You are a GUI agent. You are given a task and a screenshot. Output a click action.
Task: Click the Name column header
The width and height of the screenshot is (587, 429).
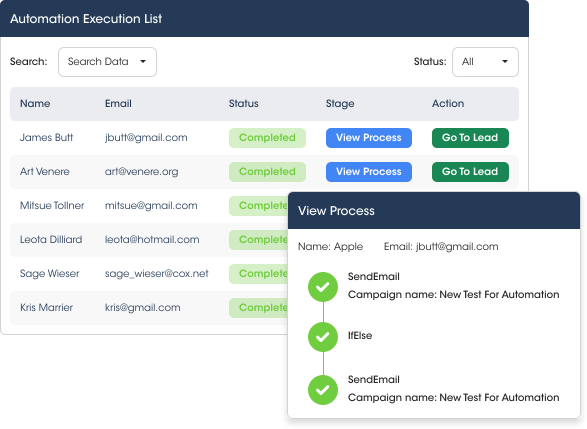click(35, 104)
